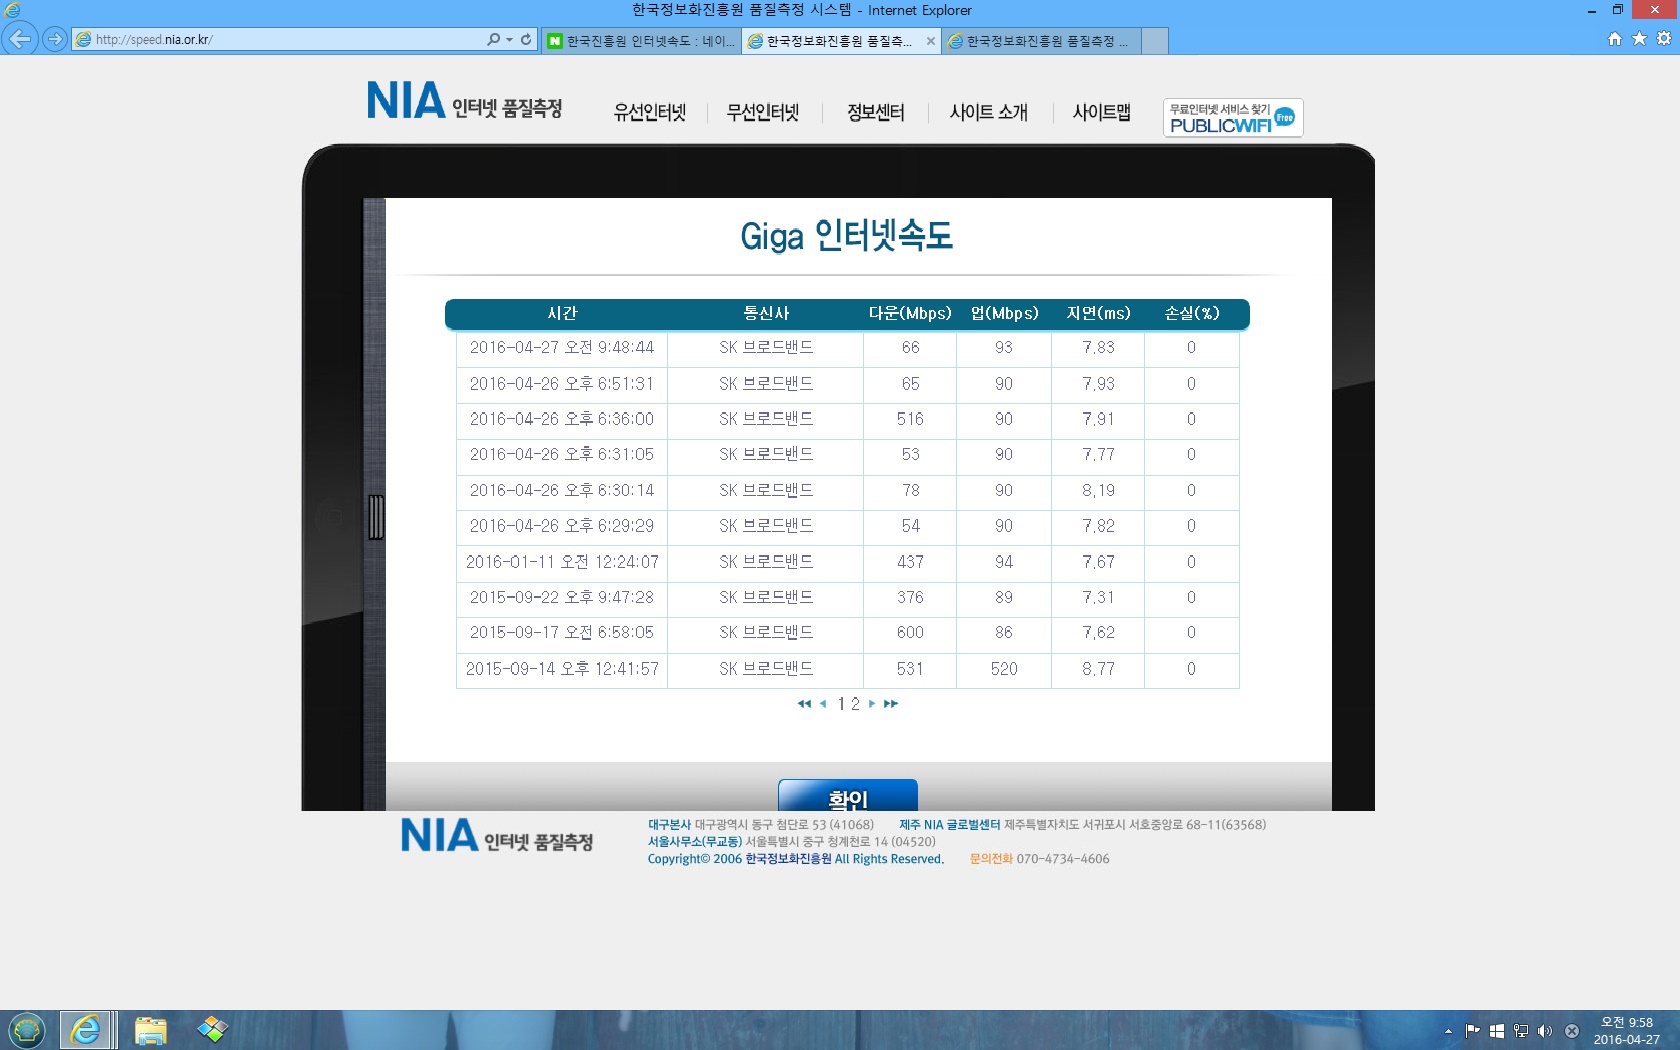Click the volume speaker icon in the system tray
Image resolution: width=1680 pixels, height=1050 pixels.
[x=1545, y=1031]
